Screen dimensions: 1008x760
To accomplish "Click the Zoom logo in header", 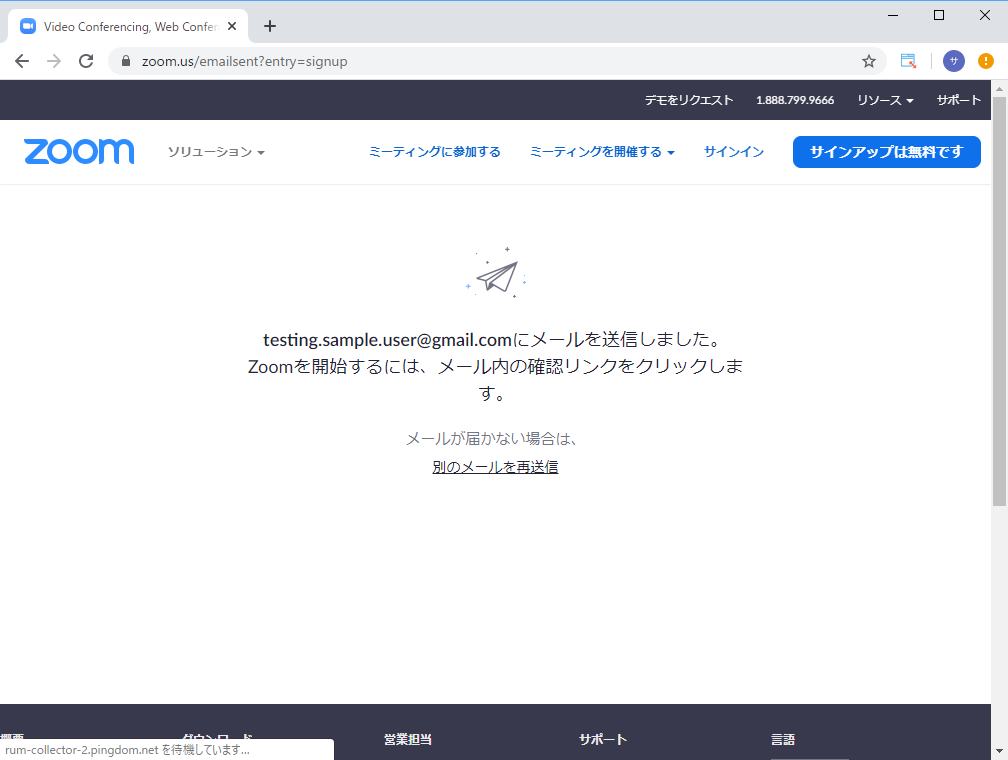I will click(x=79, y=151).
